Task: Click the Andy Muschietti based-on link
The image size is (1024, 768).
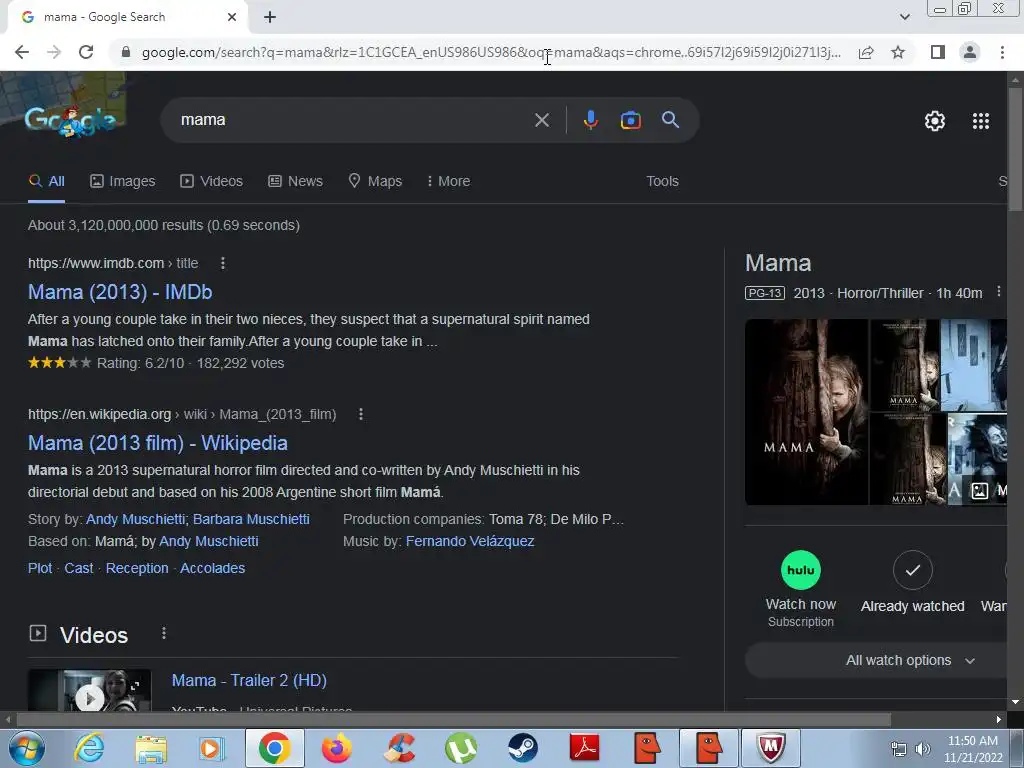Action: pyautogui.click(x=209, y=541)
